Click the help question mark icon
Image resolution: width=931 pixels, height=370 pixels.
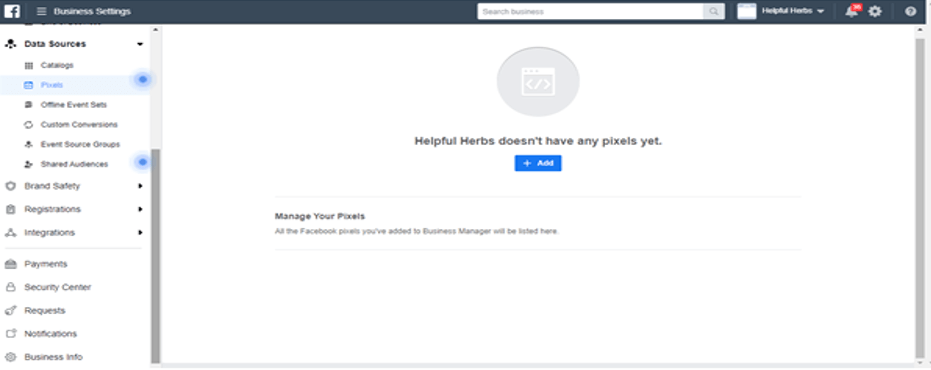910,11
